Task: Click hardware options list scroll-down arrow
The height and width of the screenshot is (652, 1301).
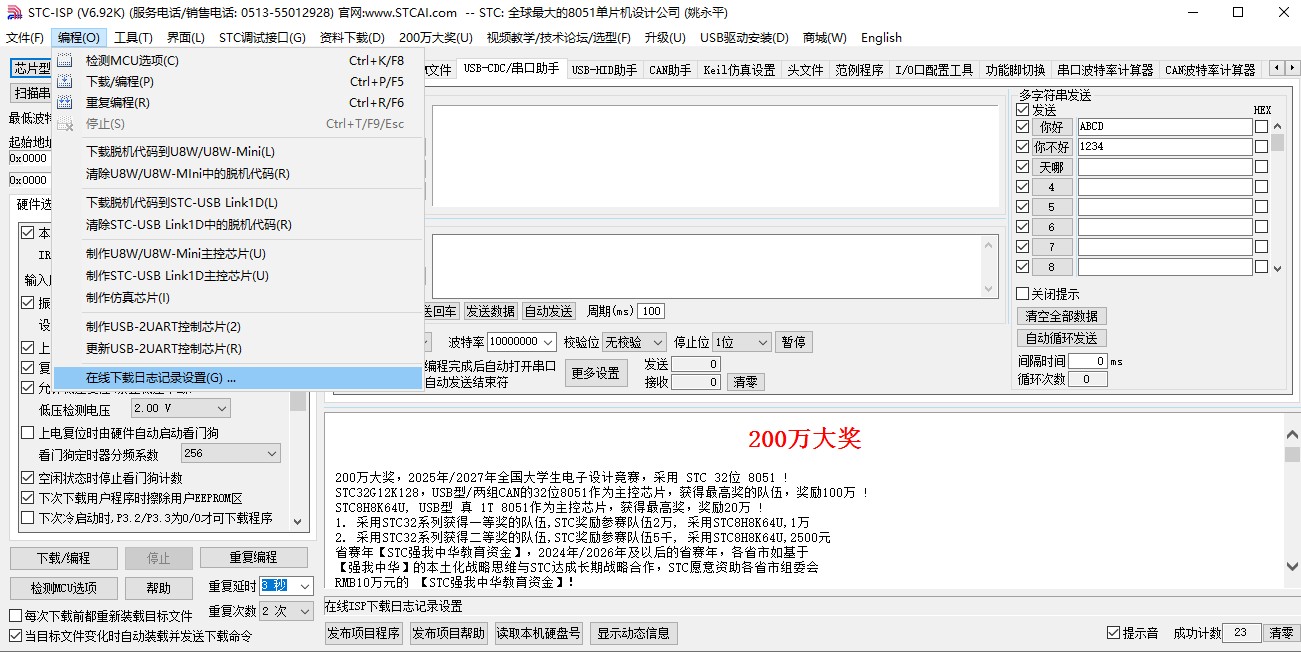Action: [298, 520]
